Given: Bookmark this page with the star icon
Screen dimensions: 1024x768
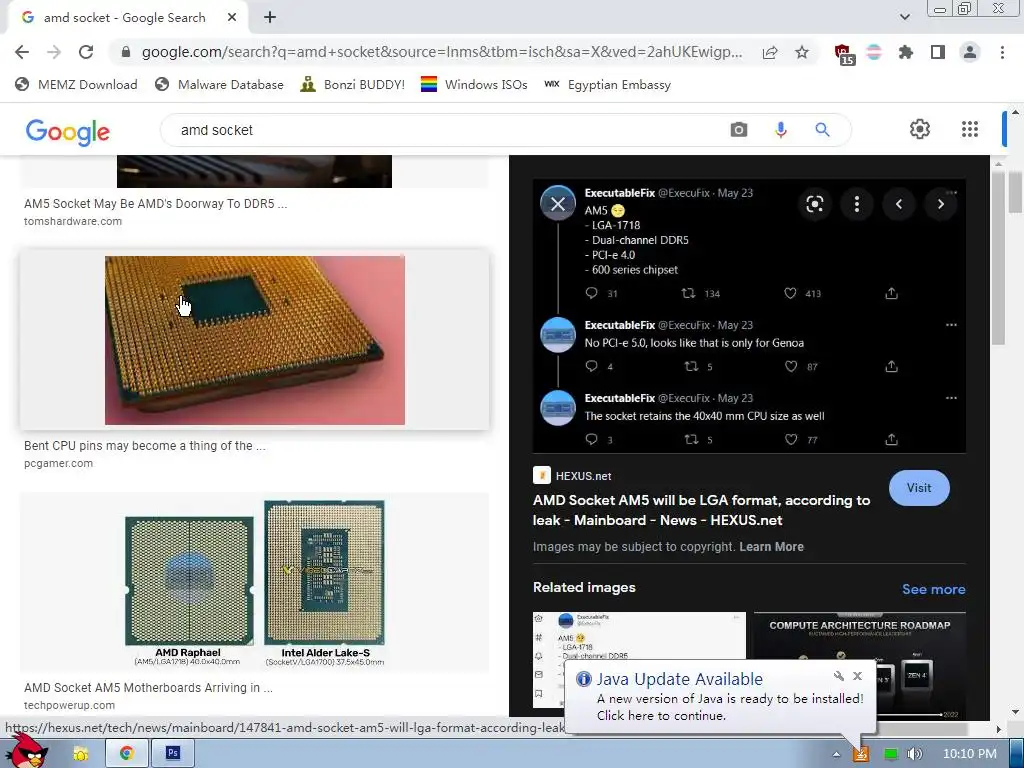Looking at the screenshot, I should click(802, 52).
